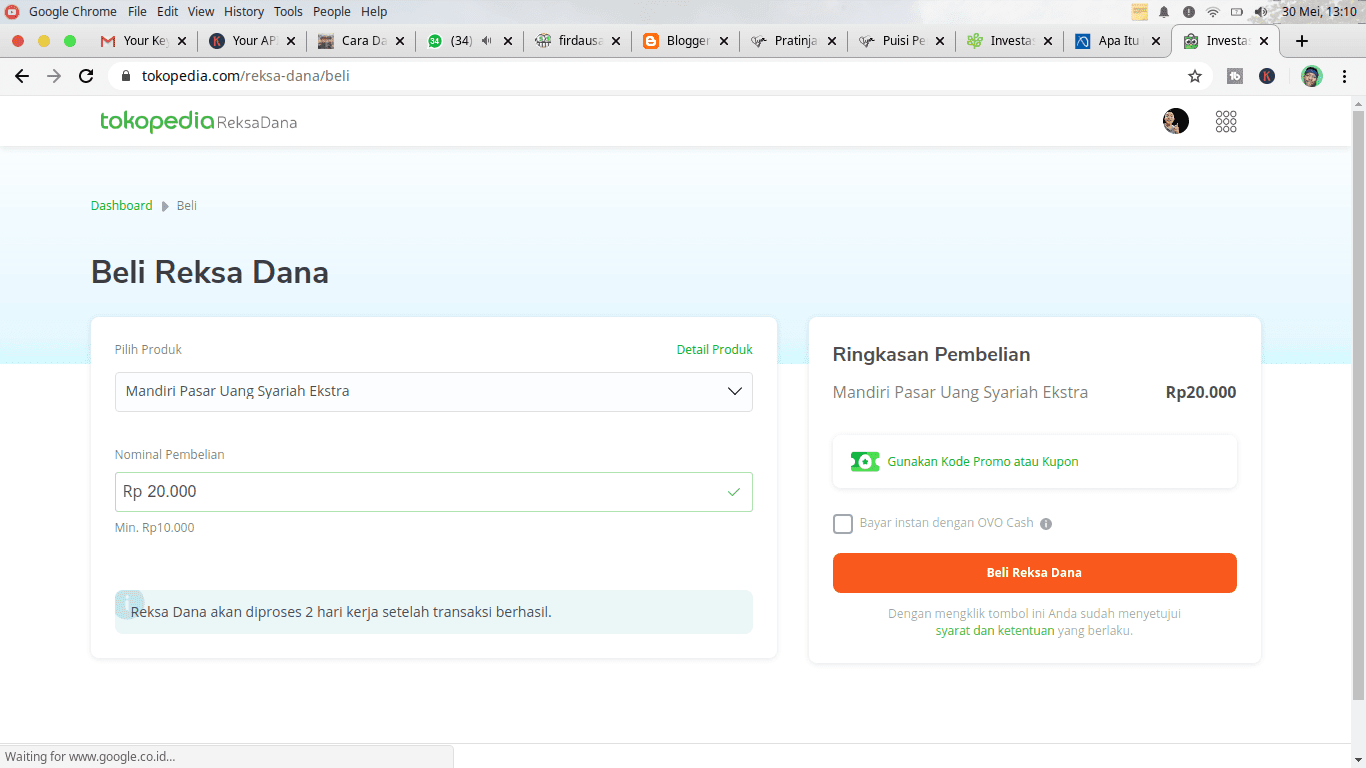The image size is (1366, 768).
Task: Click the orange 'Beli Reksa Dana' button
Action: pos(1034,573)
